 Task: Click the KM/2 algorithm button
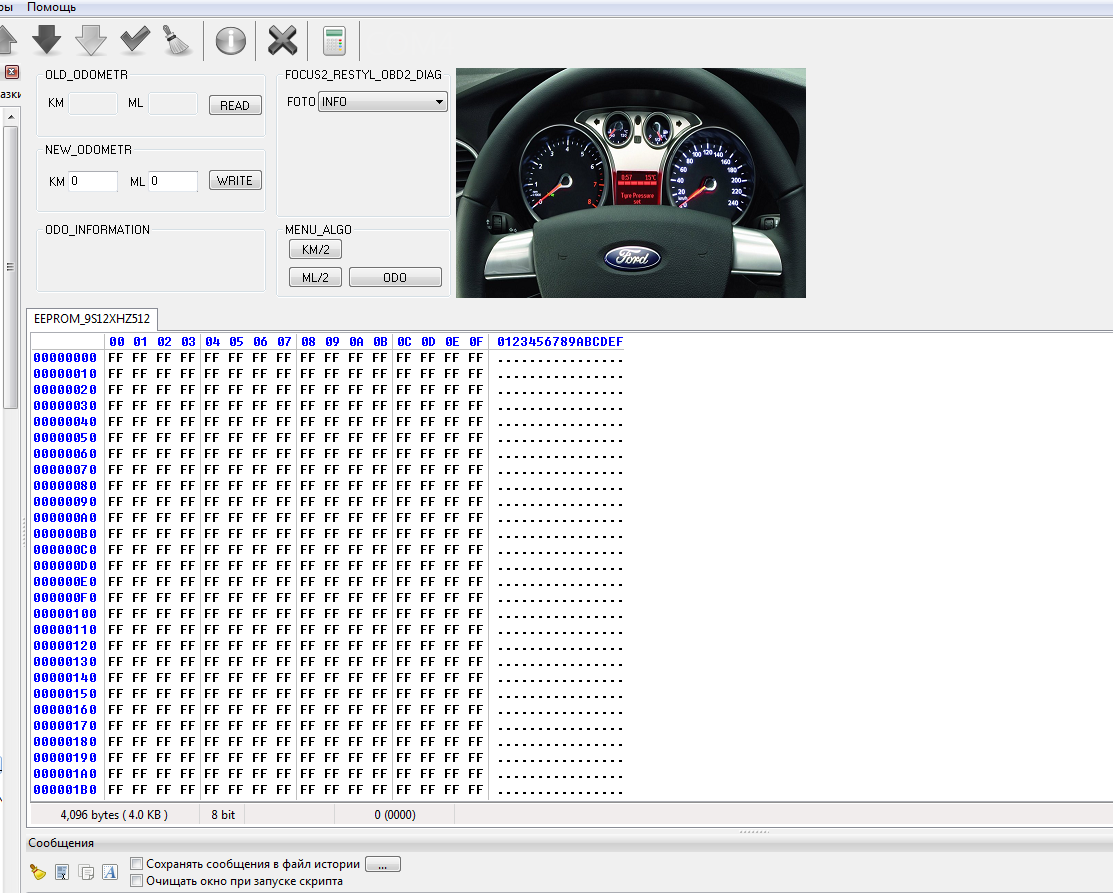[x=315, y=250]
